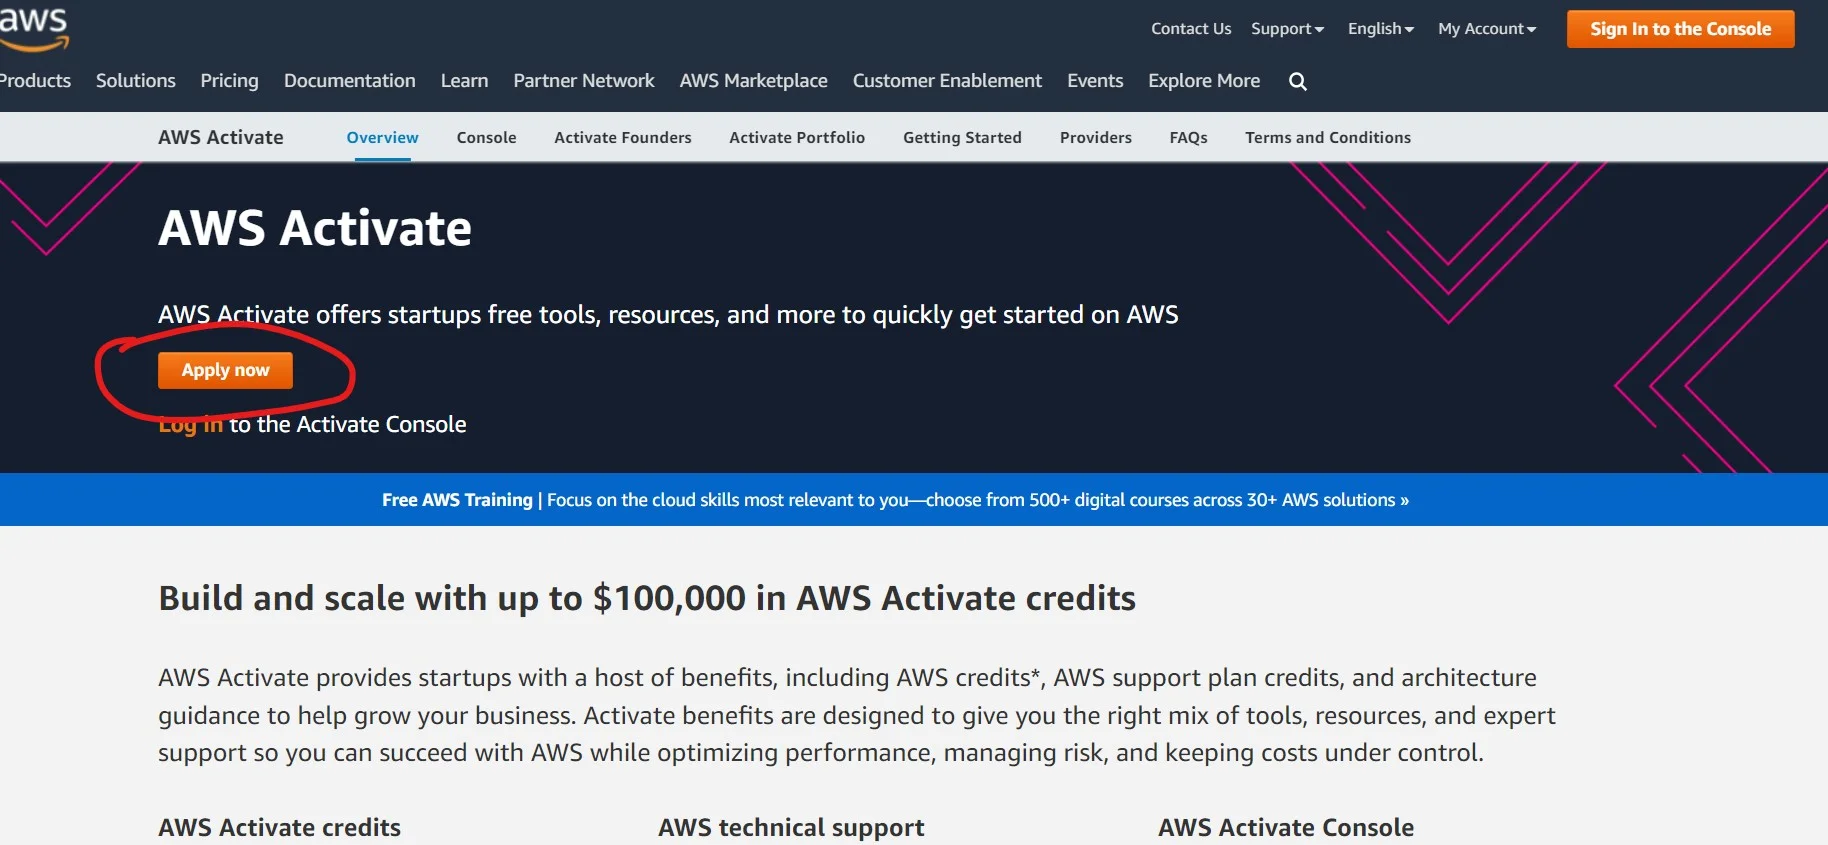Viewport: 1828px width, 845px height.
Task: Select the Providers tab
Action: coord(1095,138)
